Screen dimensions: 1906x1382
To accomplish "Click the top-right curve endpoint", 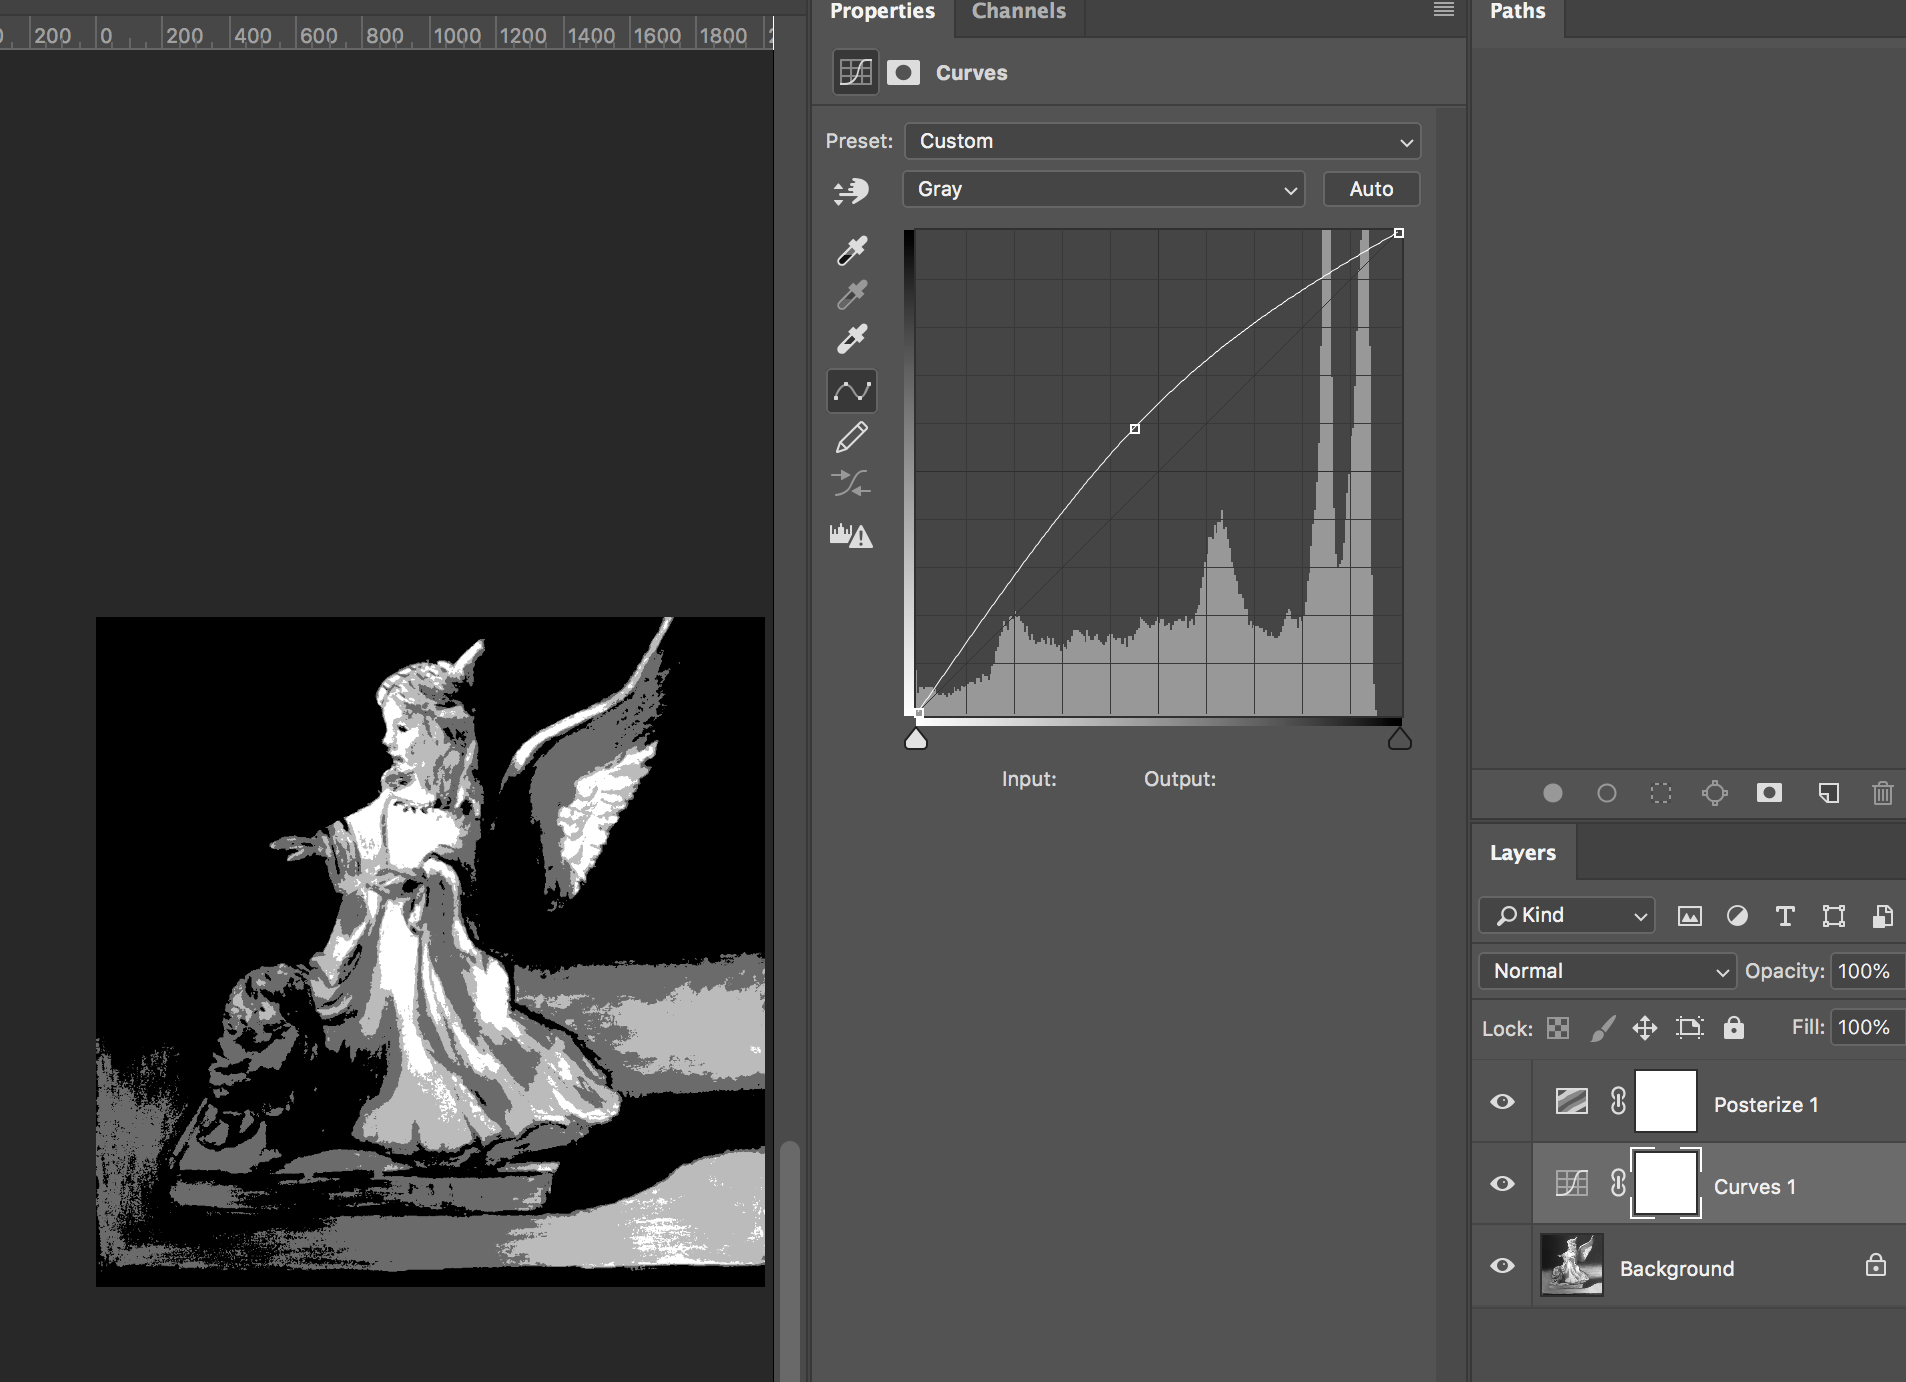I will 1399,233.
